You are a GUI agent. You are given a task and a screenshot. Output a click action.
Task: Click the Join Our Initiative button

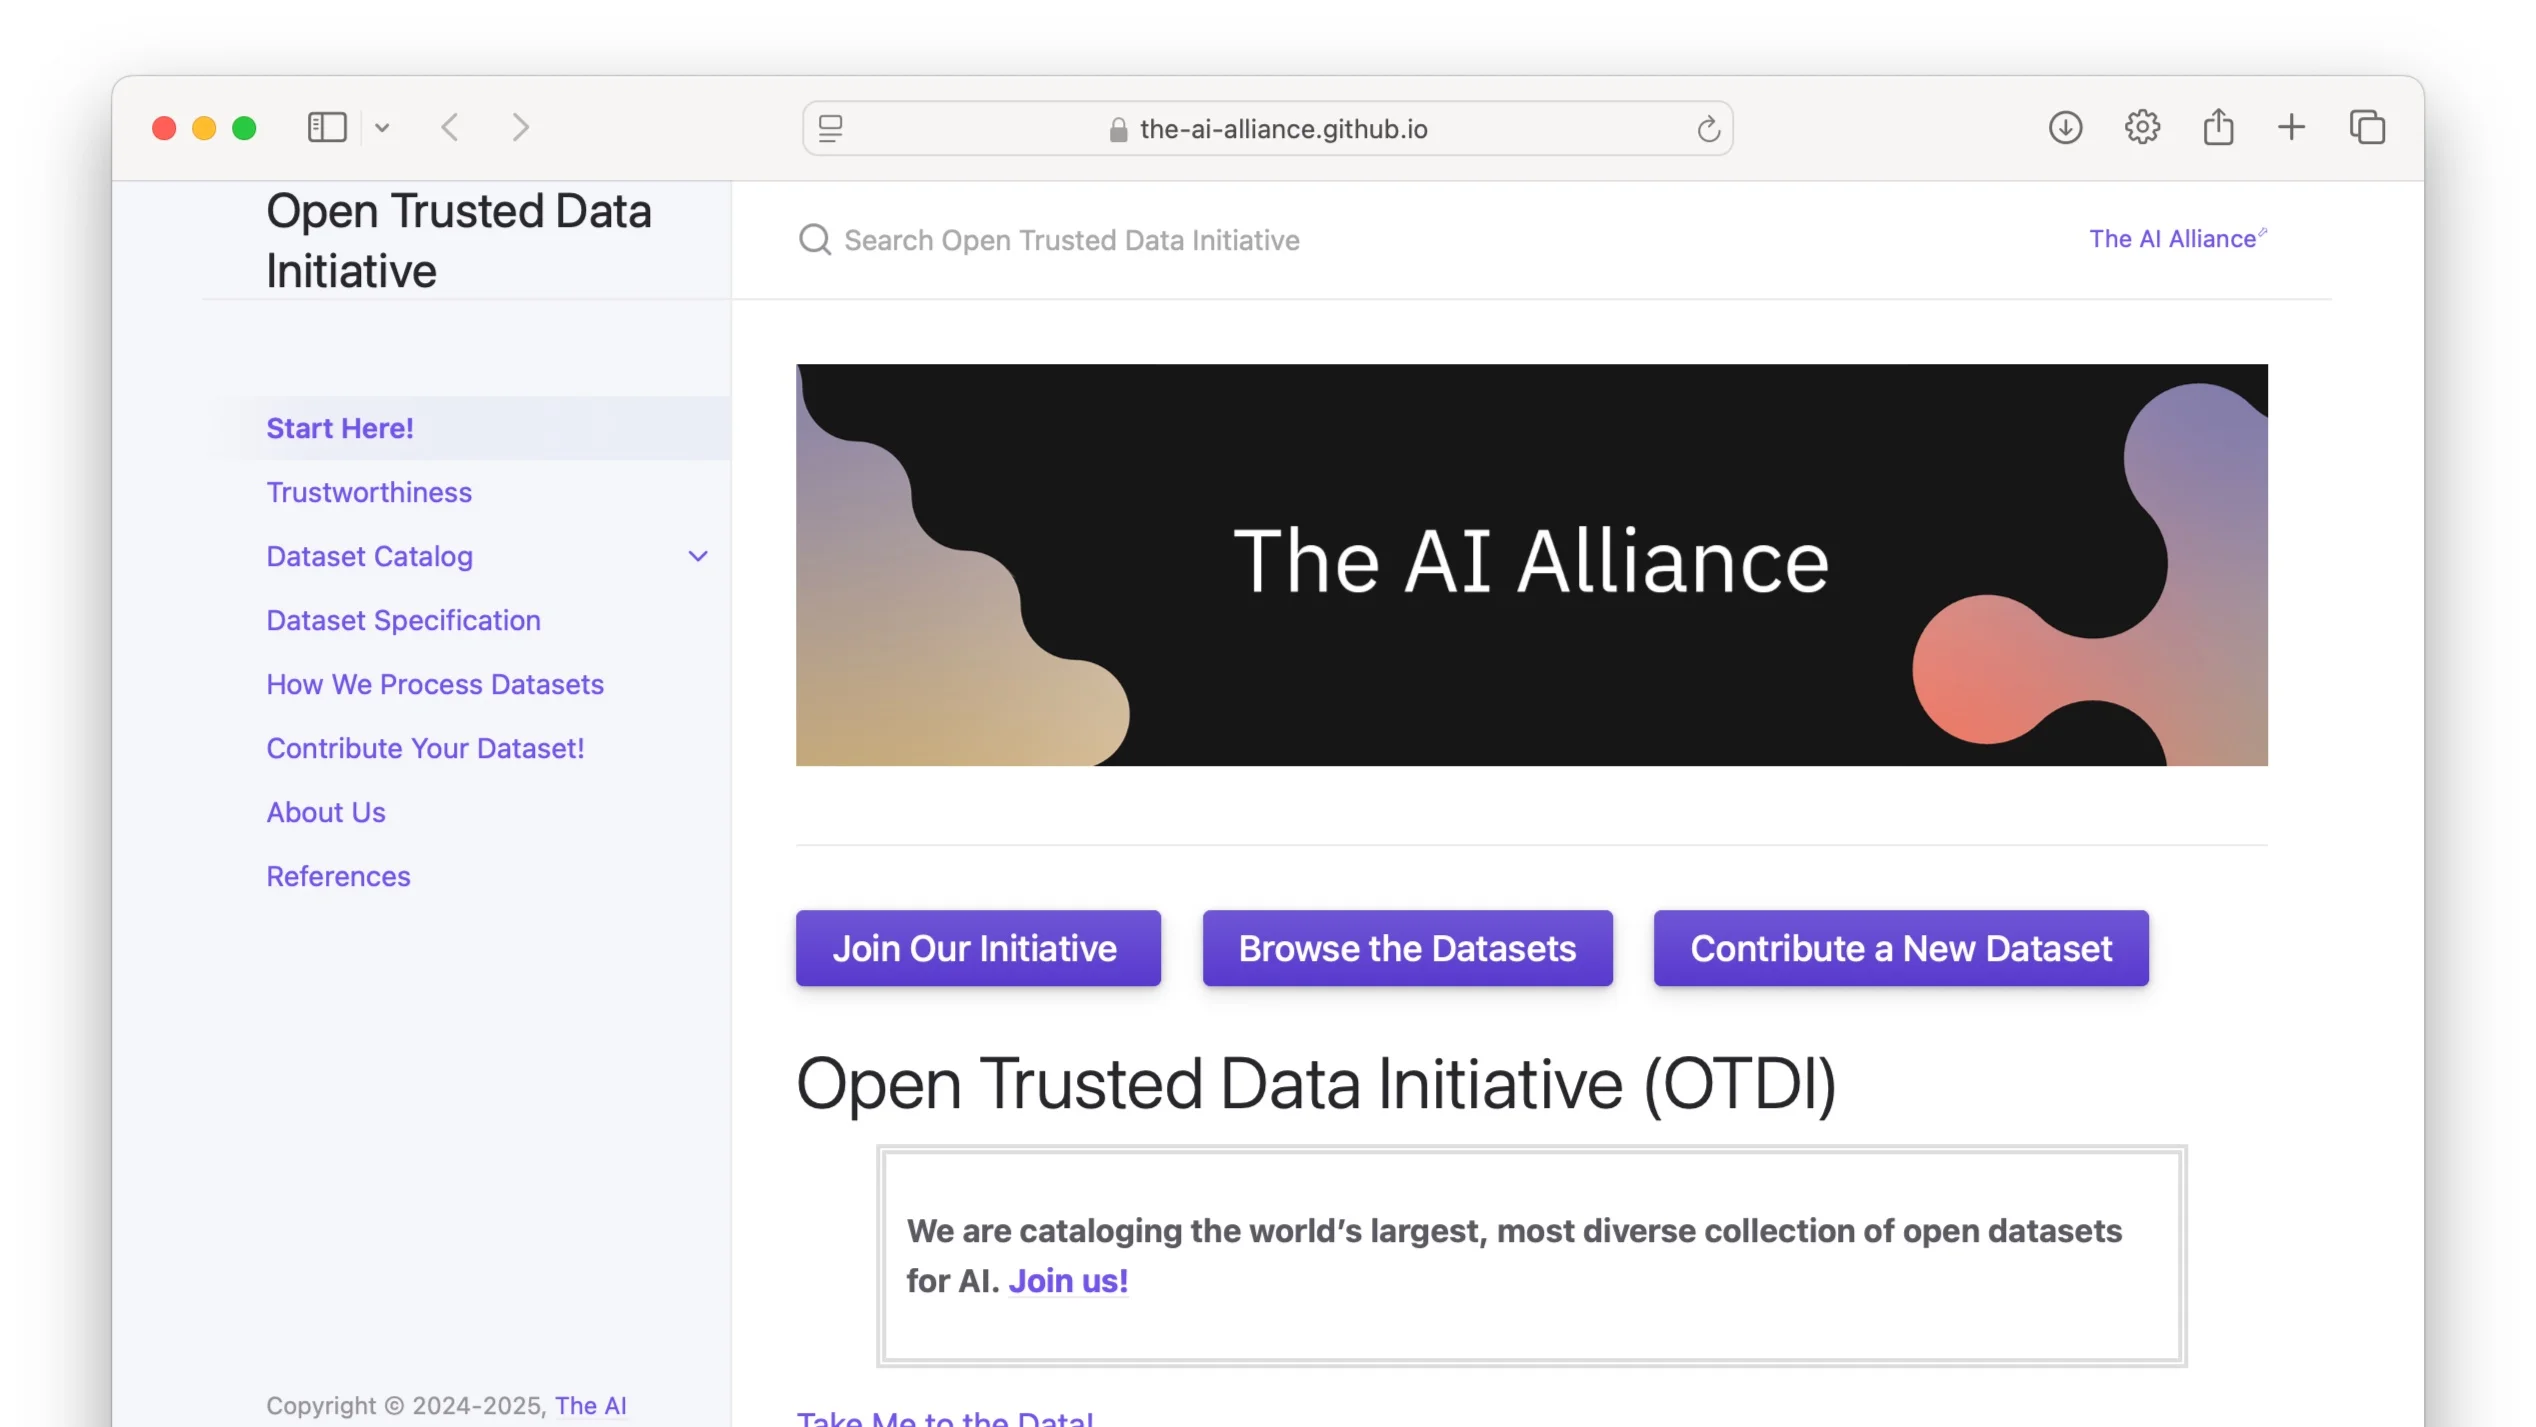pos(977,948)
